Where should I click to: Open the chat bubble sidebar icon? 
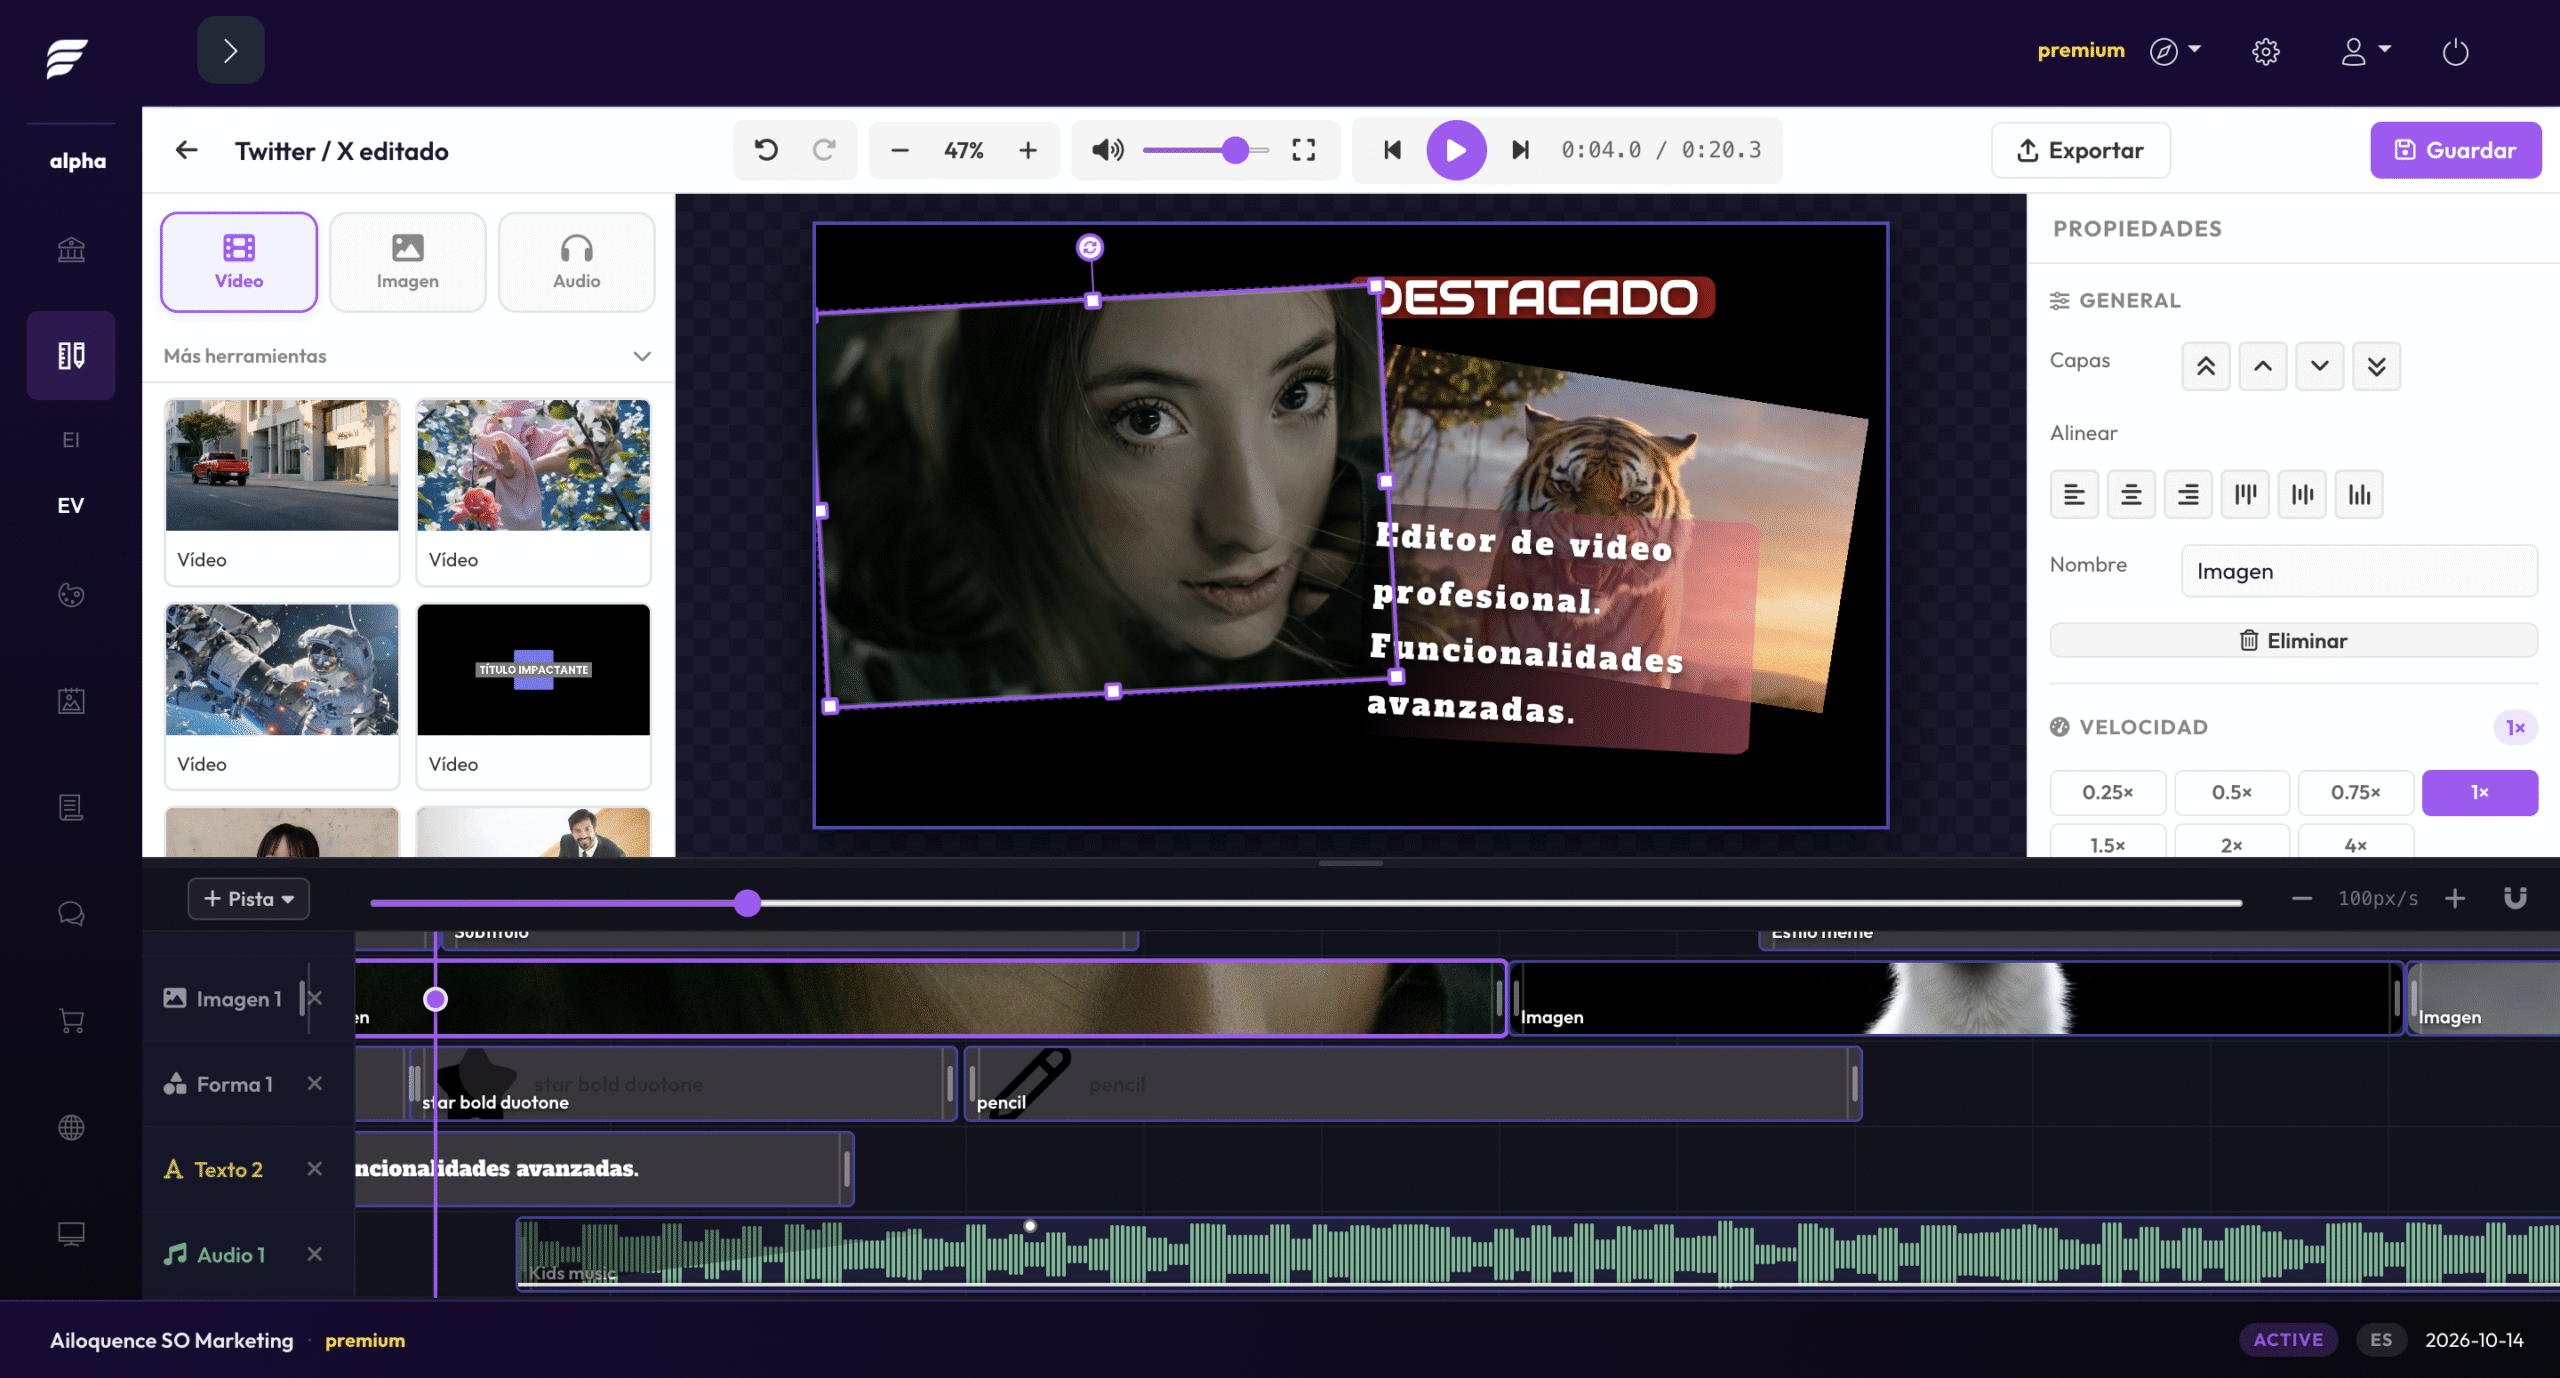tap(71, 914)
